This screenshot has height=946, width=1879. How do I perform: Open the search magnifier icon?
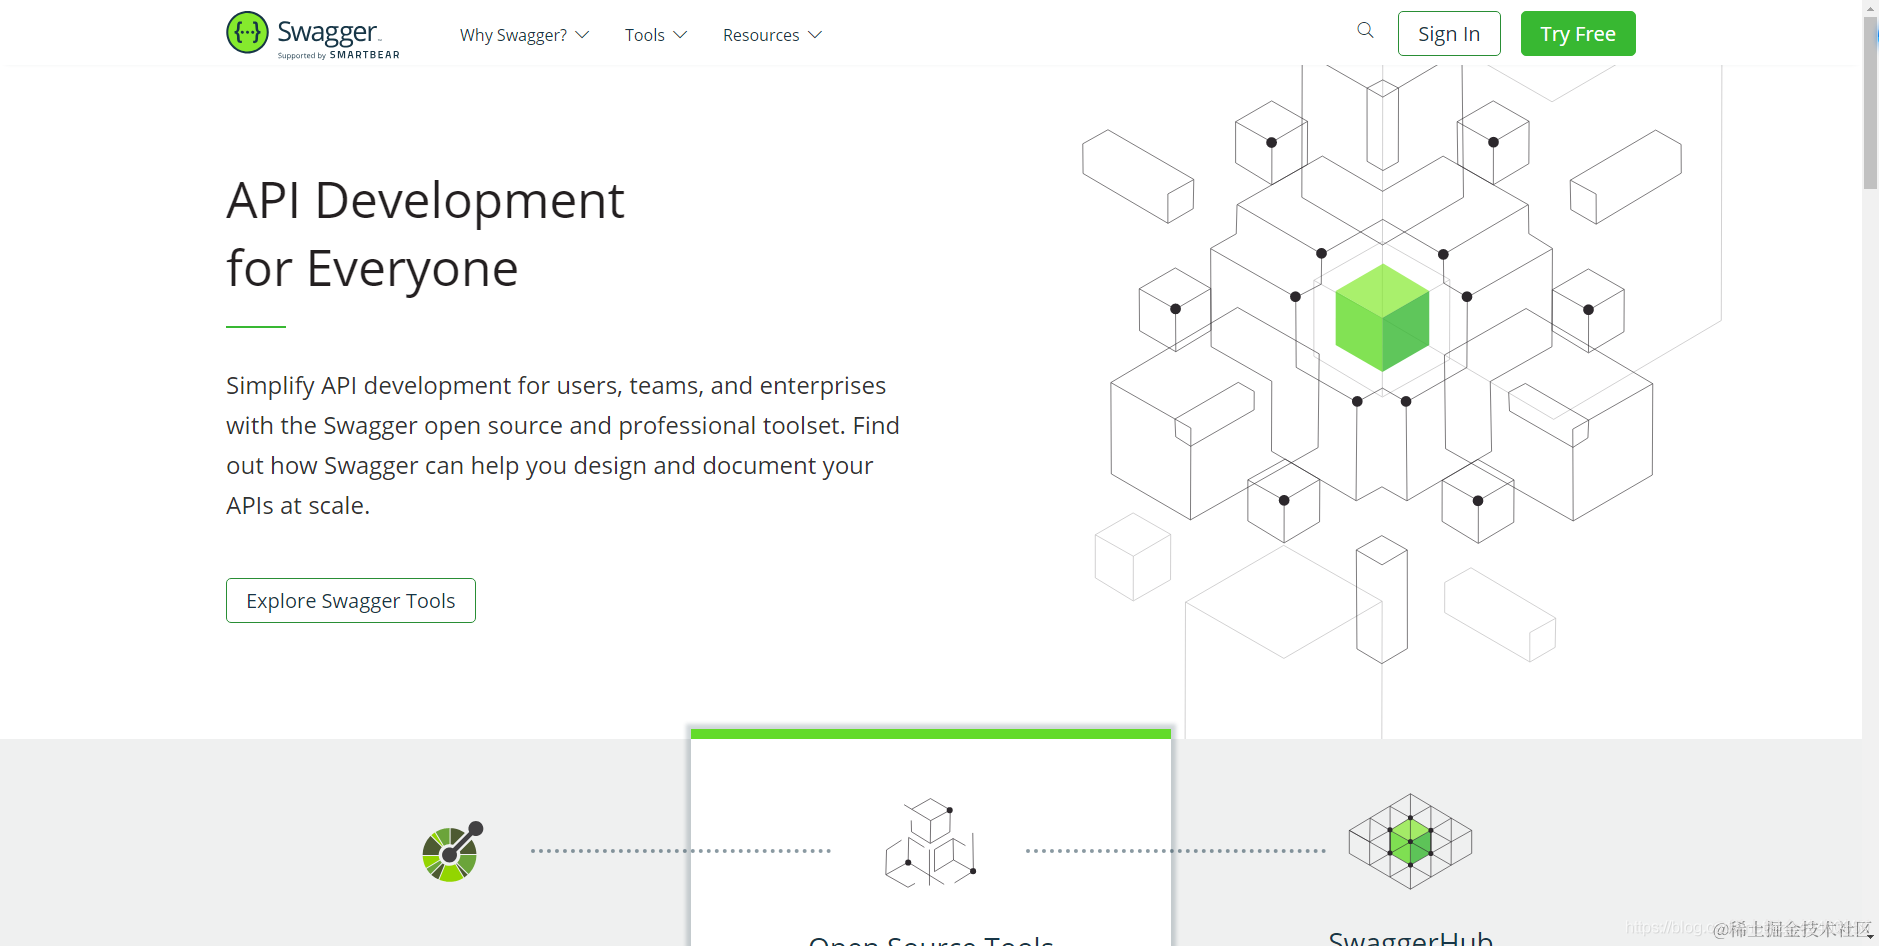pyautogui.click(x=1365, y=31)
